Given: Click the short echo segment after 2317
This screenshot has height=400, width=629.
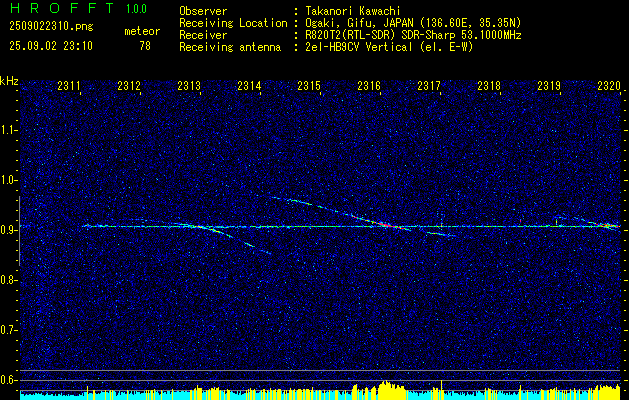Looking at the screenshot, I should point(441,234).
